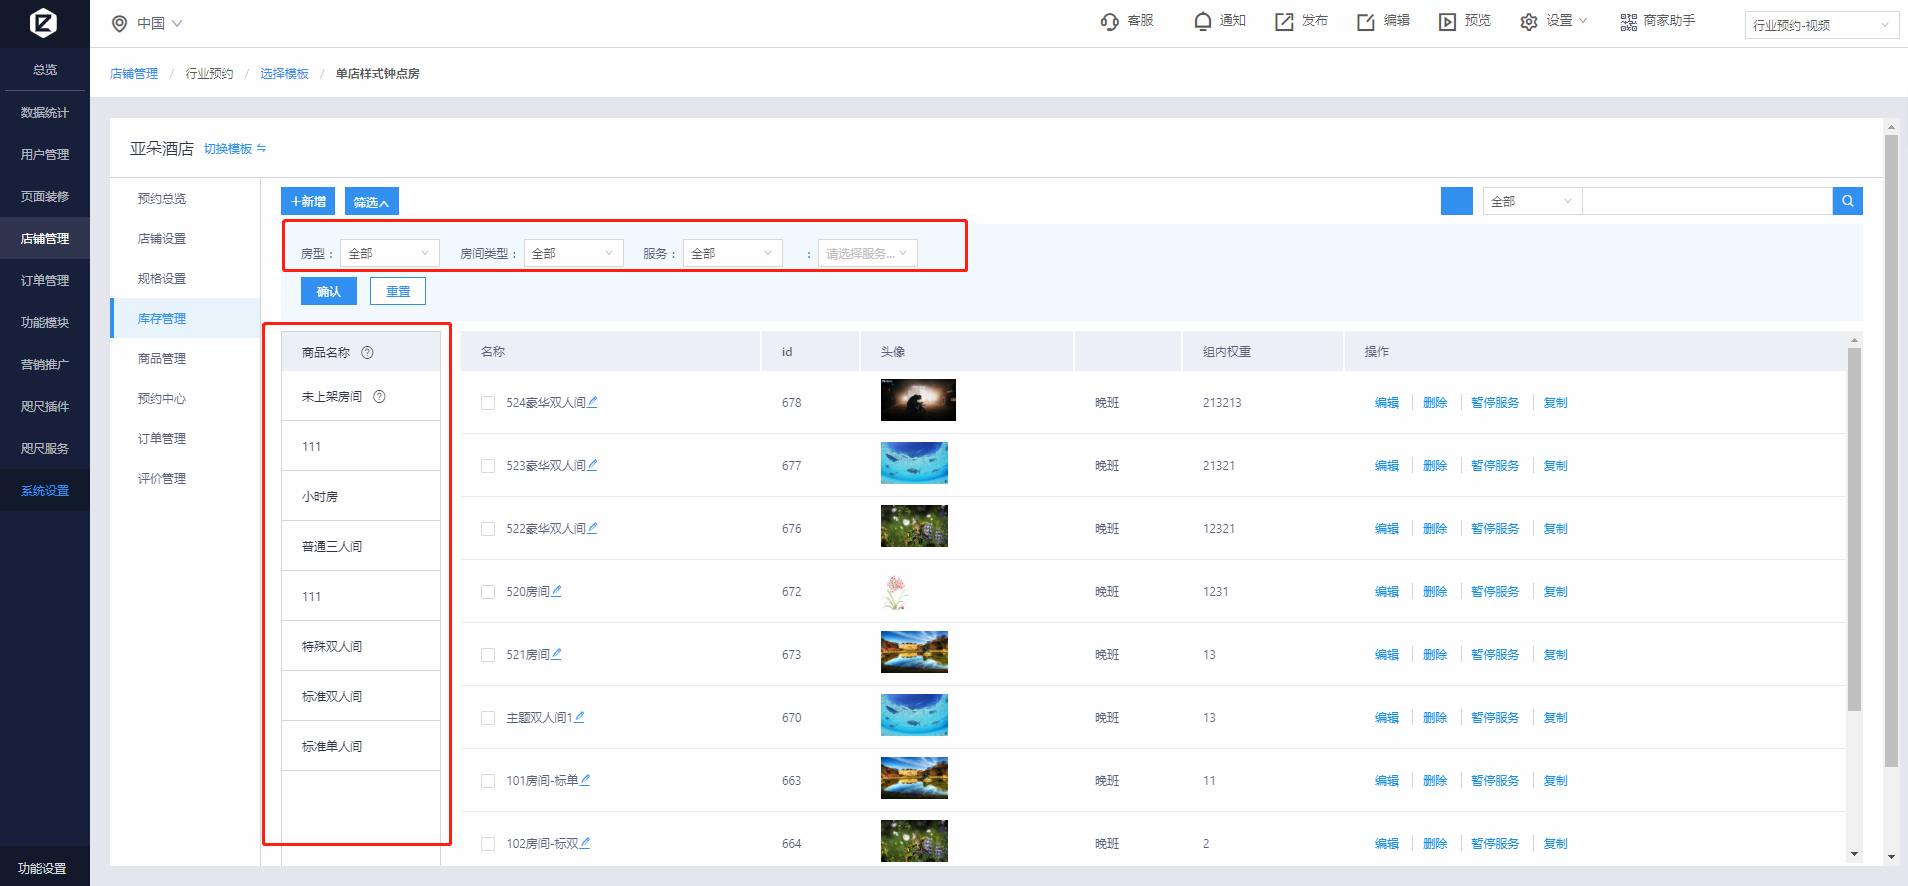Check the box for 102房间-标双
The width and height of the screenshot is (1908, 886).
pyautogui.click(x=488, y=844)
